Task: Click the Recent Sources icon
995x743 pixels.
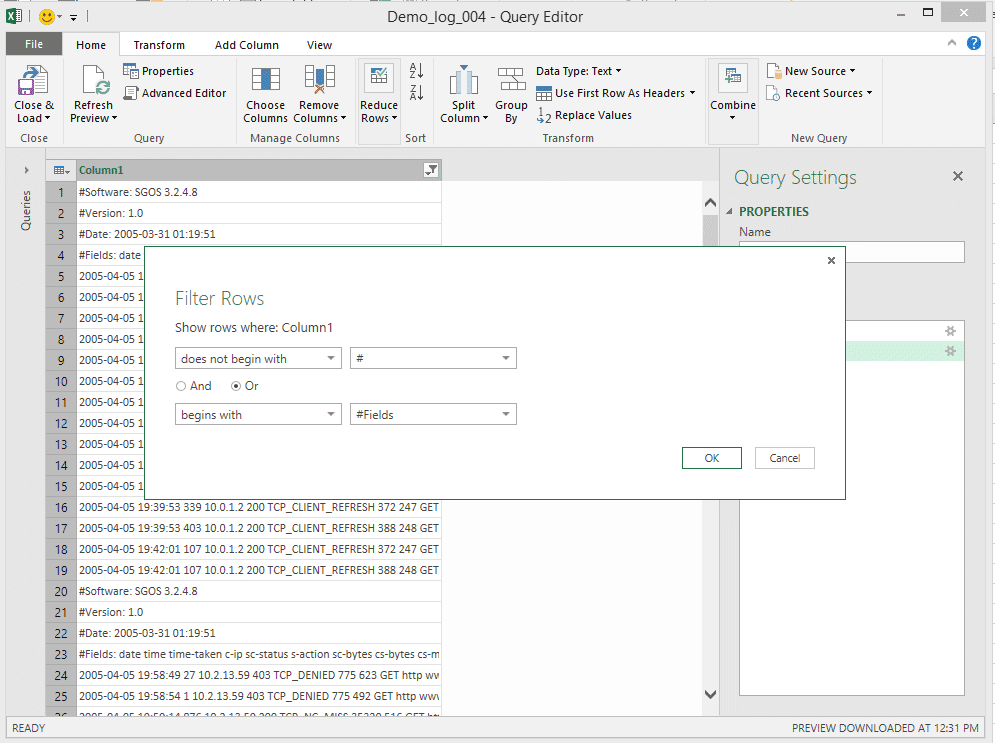Action: click(773, 93)
